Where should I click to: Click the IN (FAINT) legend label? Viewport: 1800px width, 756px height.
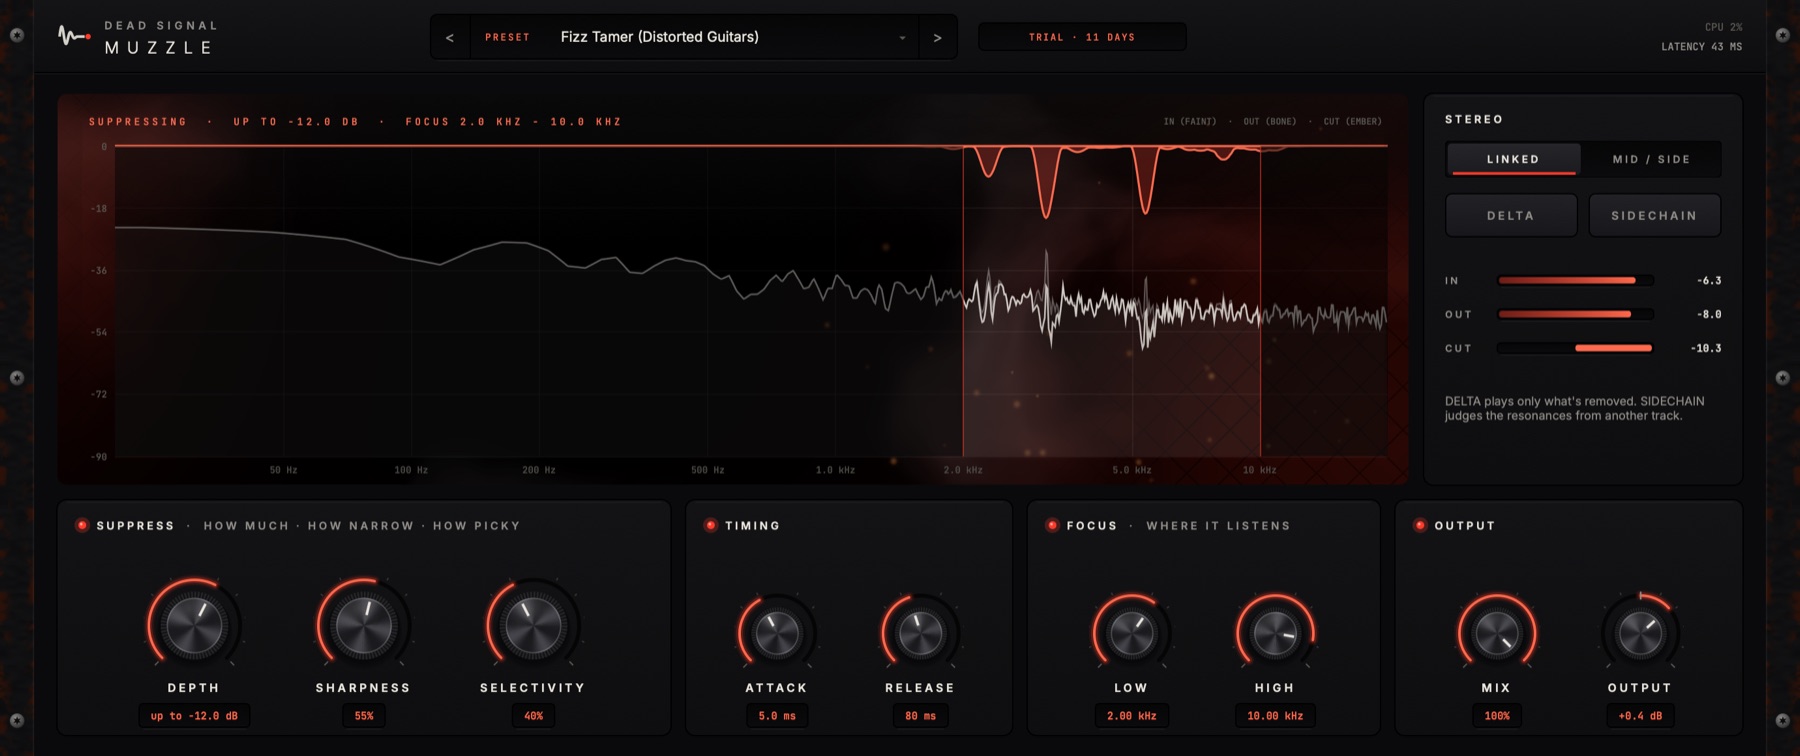click(x=1190, y=121)
